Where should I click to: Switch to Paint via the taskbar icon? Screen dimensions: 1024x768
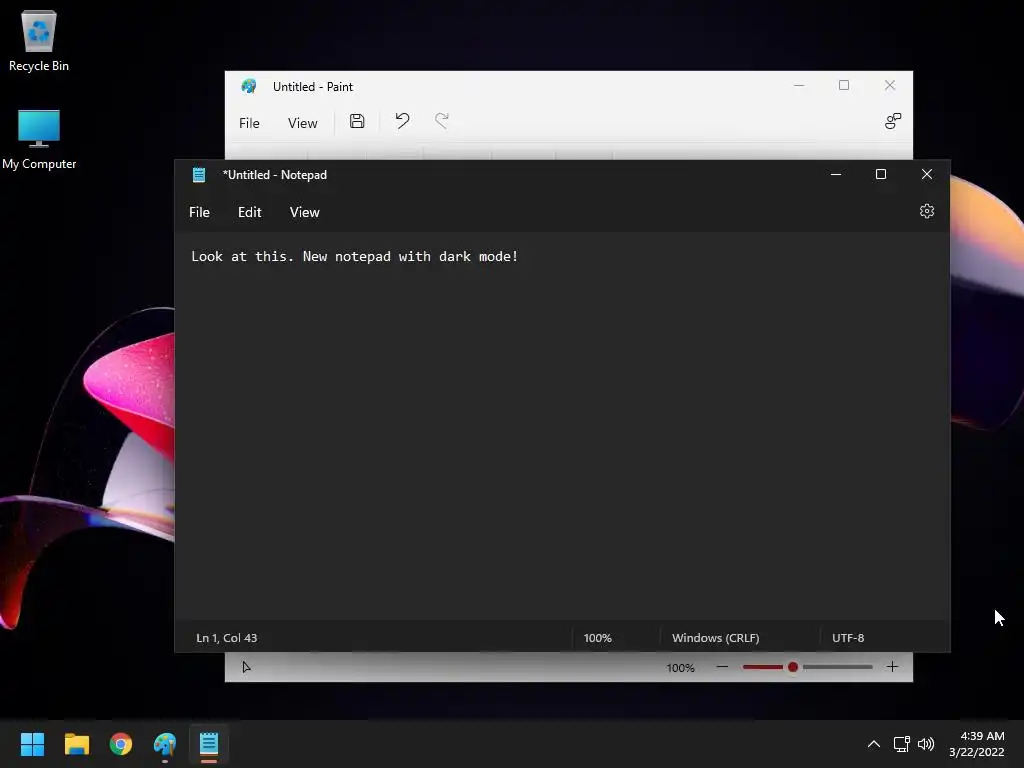[165, 744]
